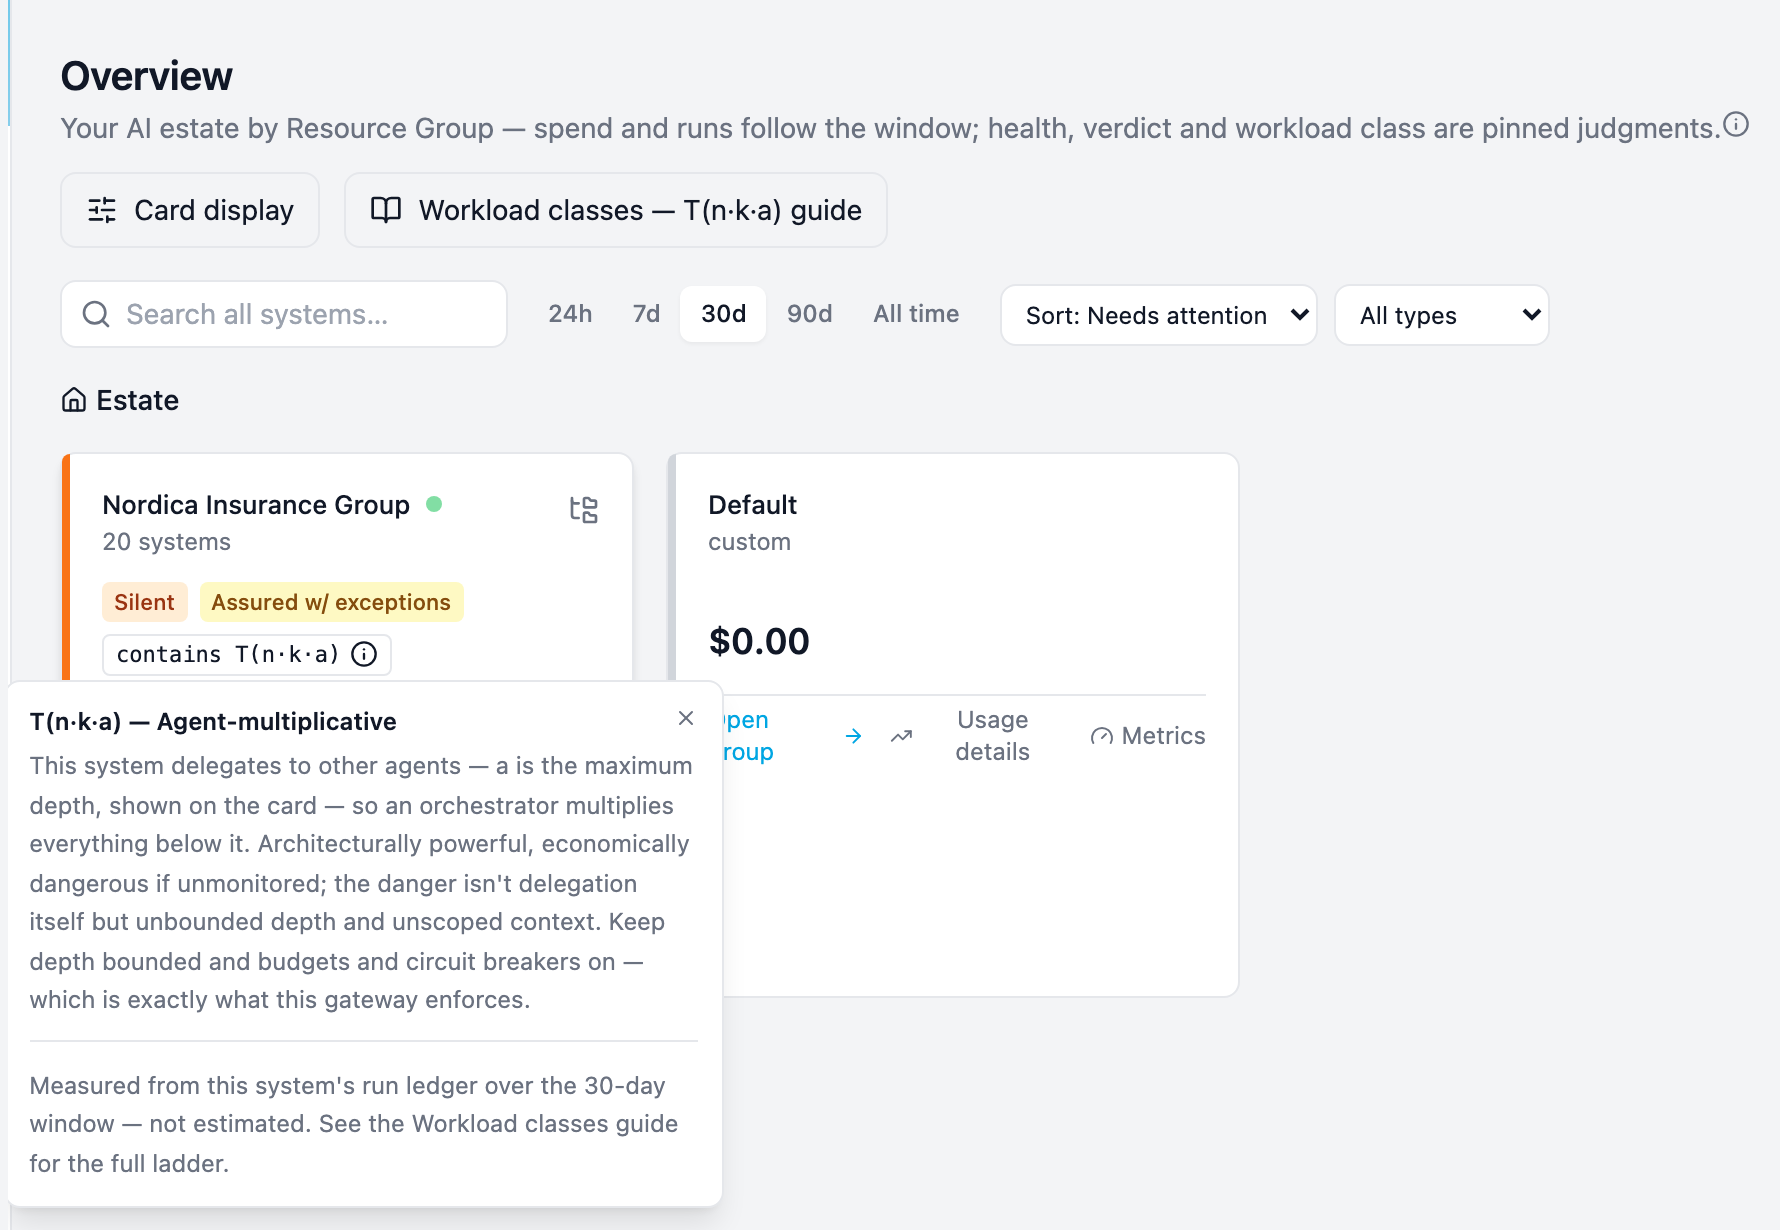Screen dimensions: 1780x1230
Task: Click the trend chart icon beside Usage details
Action: point(902,736)
